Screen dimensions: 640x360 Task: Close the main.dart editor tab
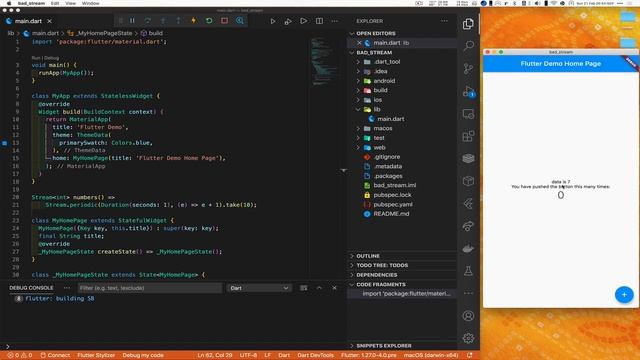(49, 21)
